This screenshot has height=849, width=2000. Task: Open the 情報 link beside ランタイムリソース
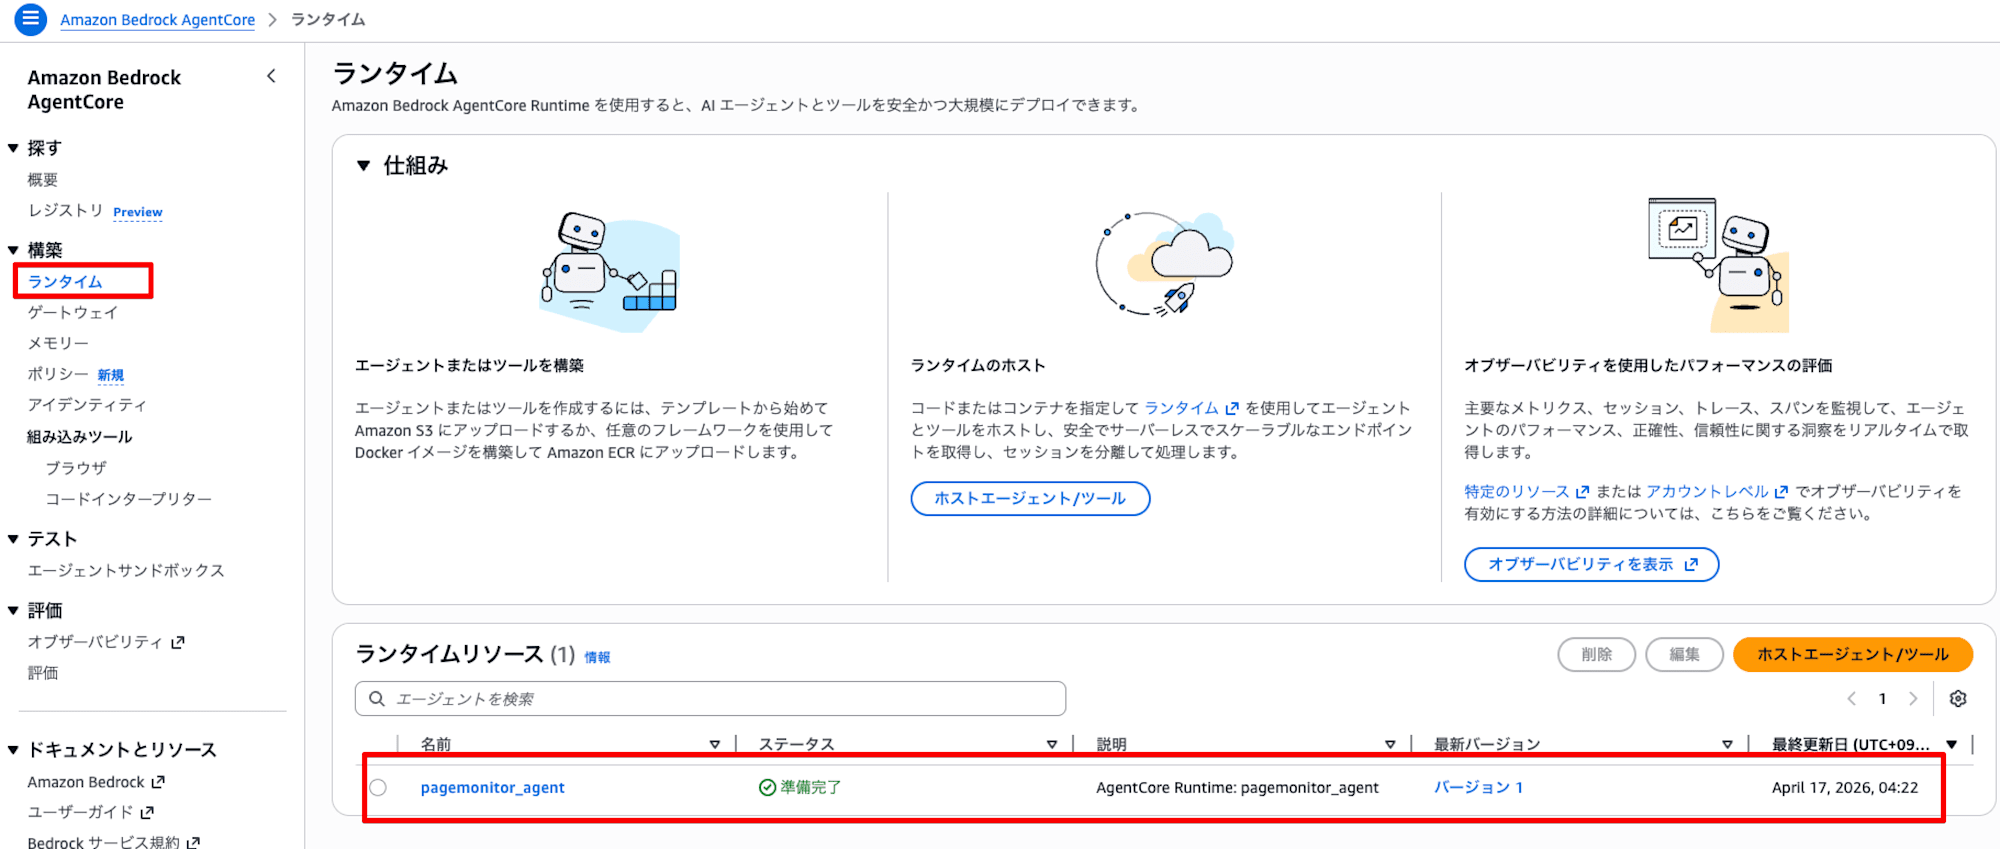point(598,657)
